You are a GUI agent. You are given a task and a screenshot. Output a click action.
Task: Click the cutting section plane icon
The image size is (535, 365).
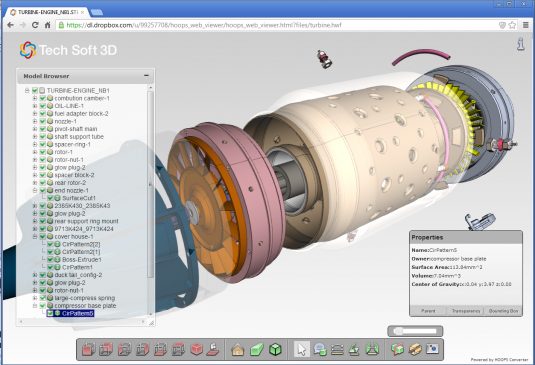(397, 350)
